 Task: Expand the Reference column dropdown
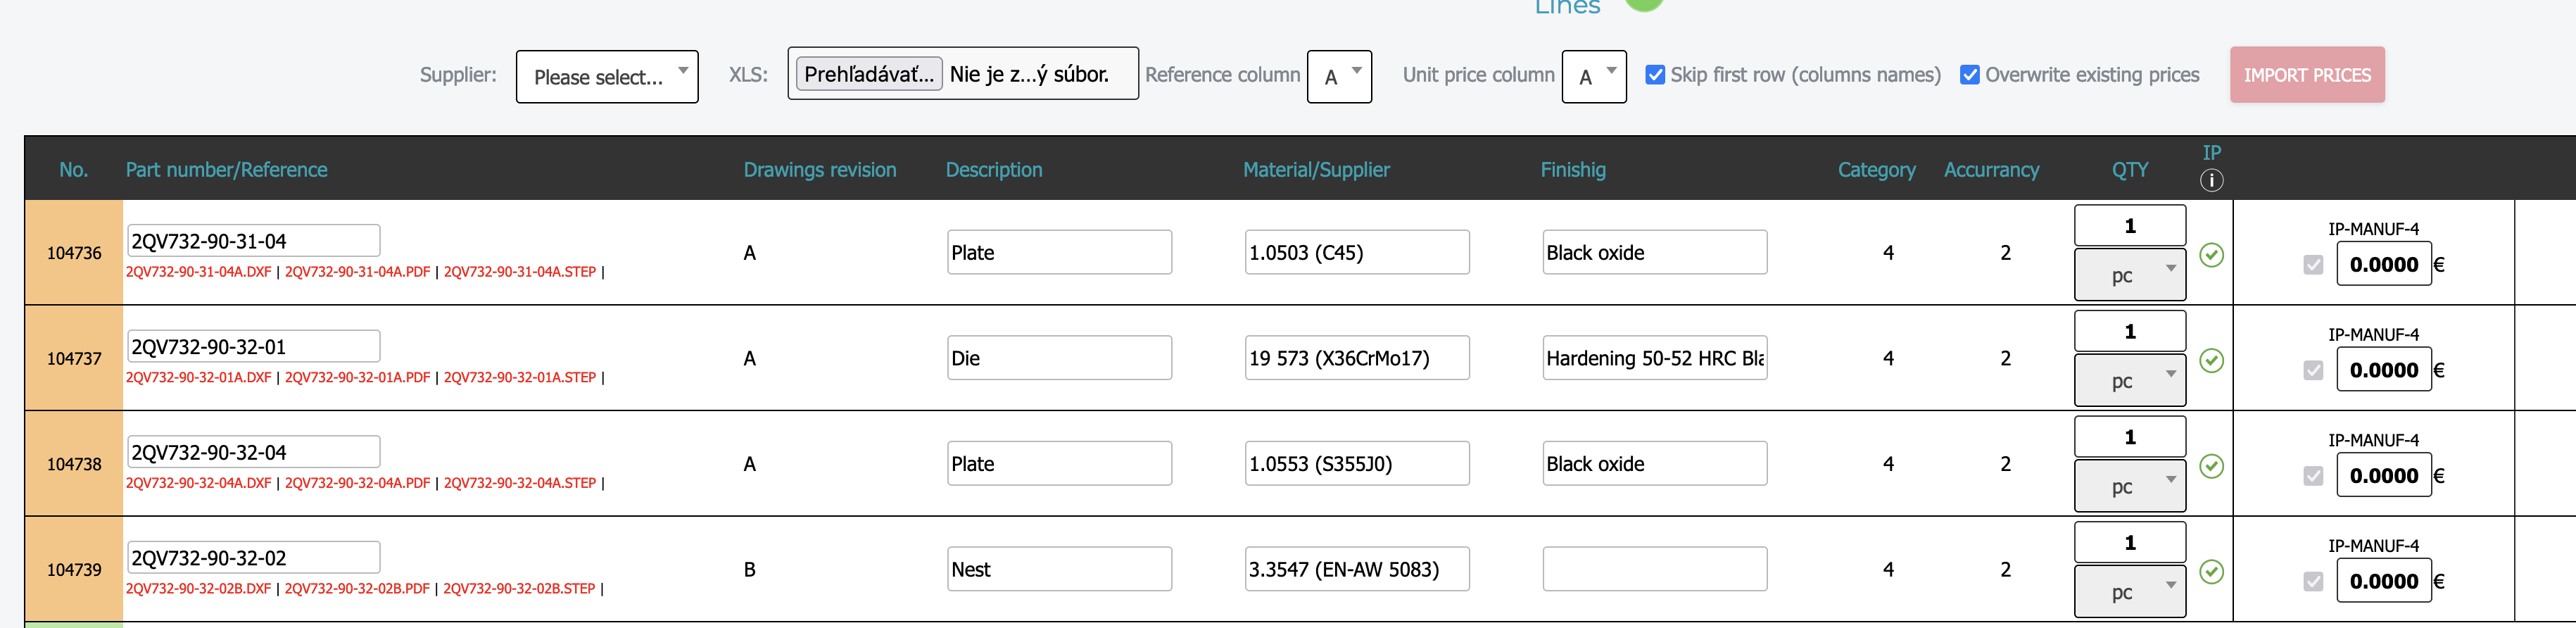tap(1338, 77)
